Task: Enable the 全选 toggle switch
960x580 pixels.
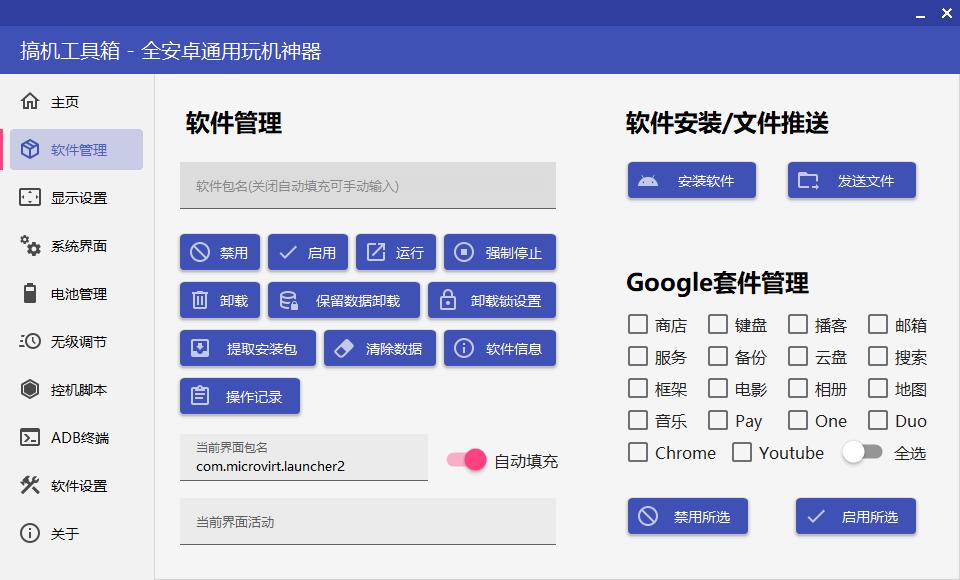Action: tap(862, 453)
